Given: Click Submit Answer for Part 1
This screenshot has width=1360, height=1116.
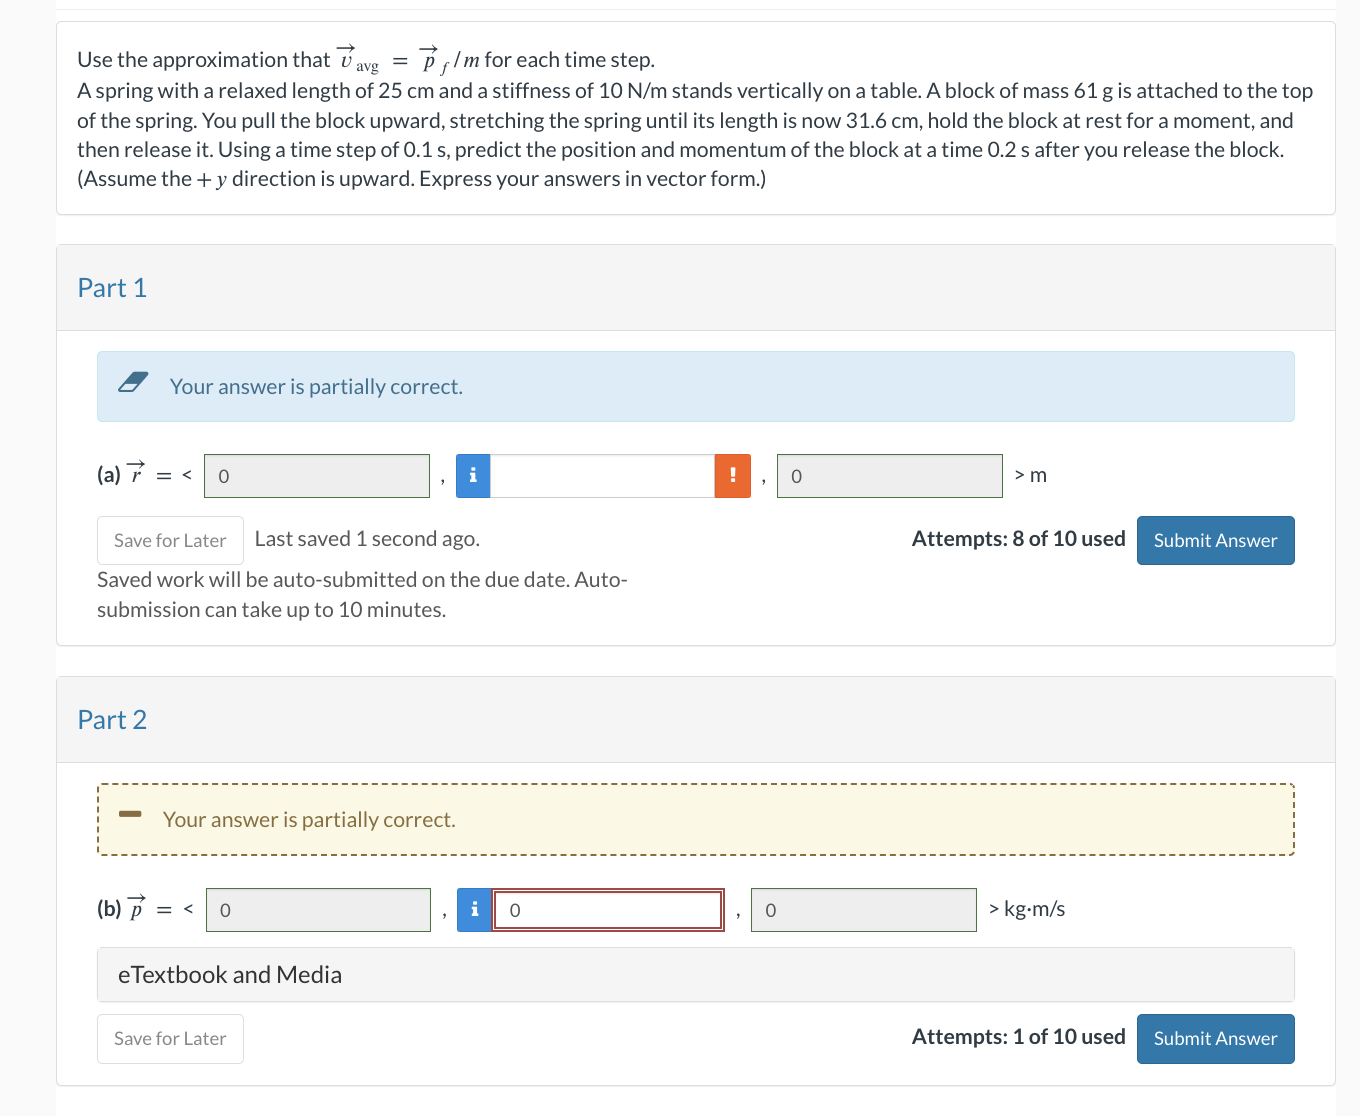Looking at the screenshot, I should click(1215, 540).
